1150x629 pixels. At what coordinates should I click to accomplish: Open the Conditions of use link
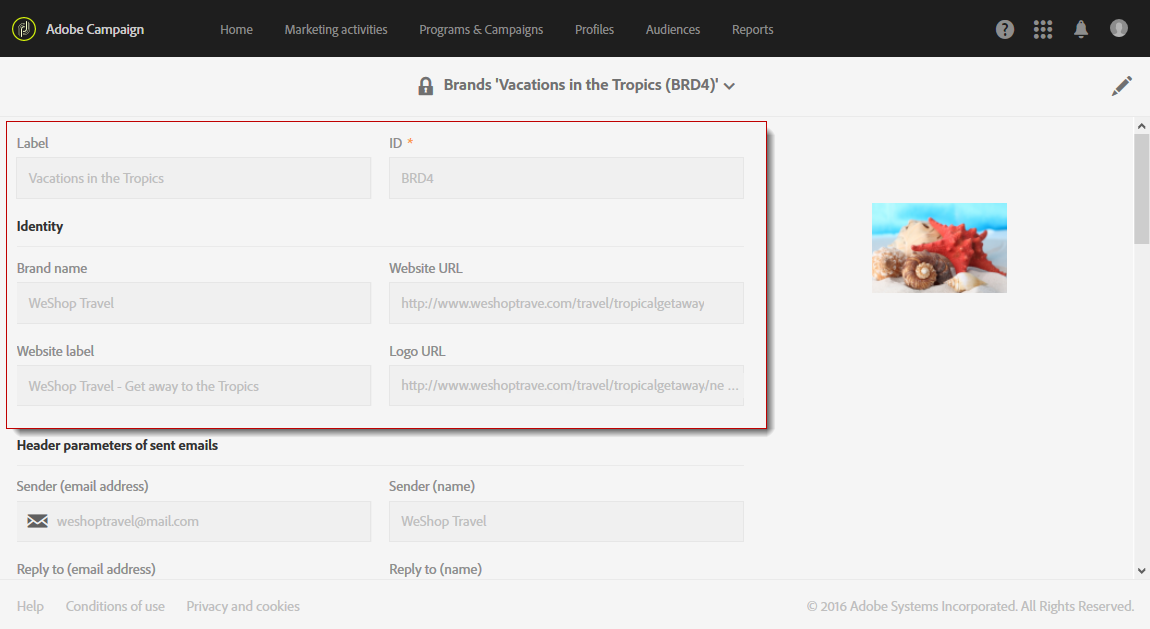[x=115, y=606]
